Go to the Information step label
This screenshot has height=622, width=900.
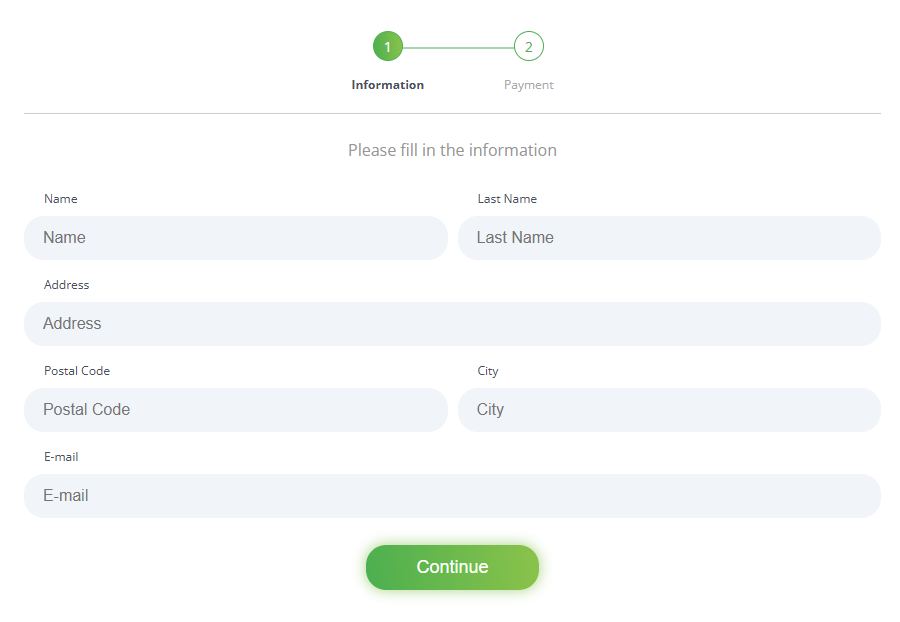pos(387,85)
